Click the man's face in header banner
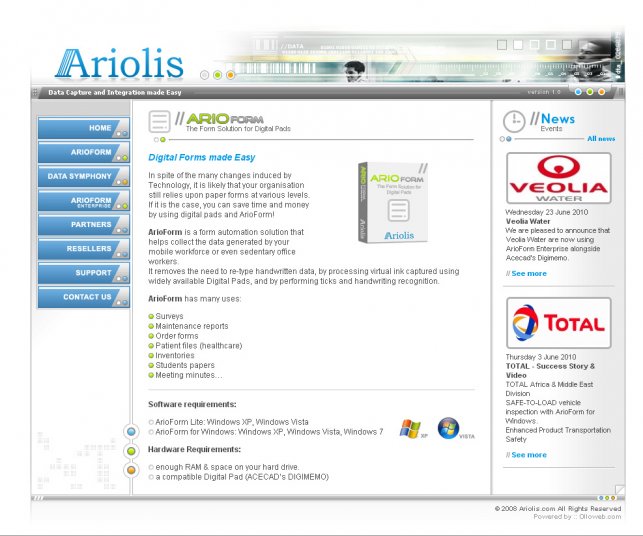Screen dimensions: 643x536 point(354,71)
